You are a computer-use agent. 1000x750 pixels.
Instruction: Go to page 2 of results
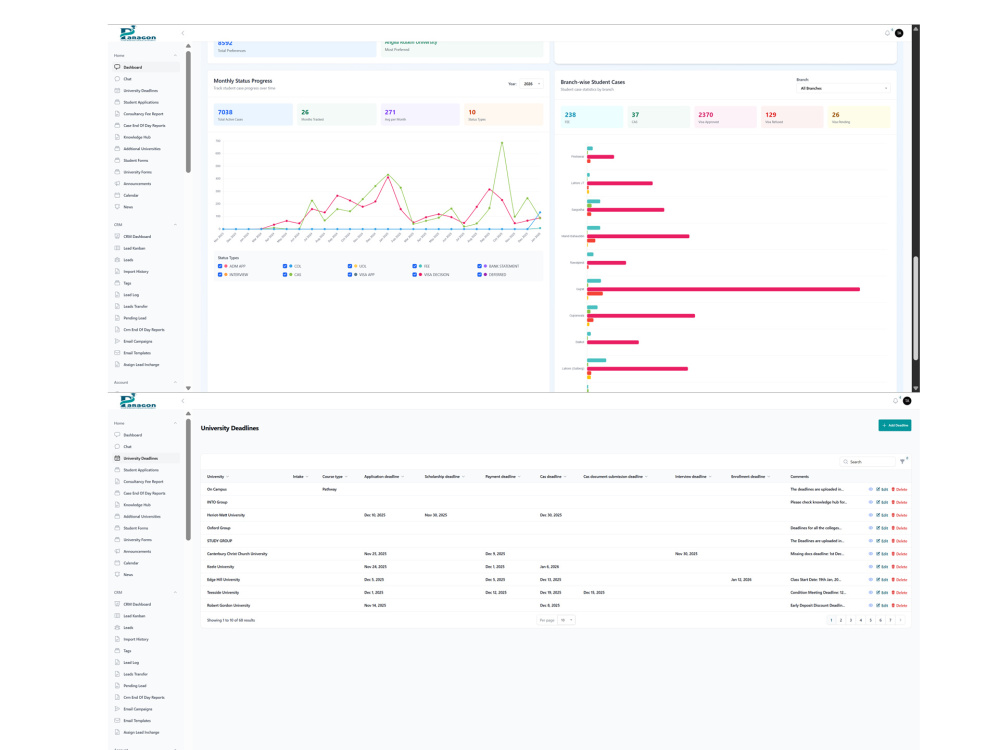point(841,620)
